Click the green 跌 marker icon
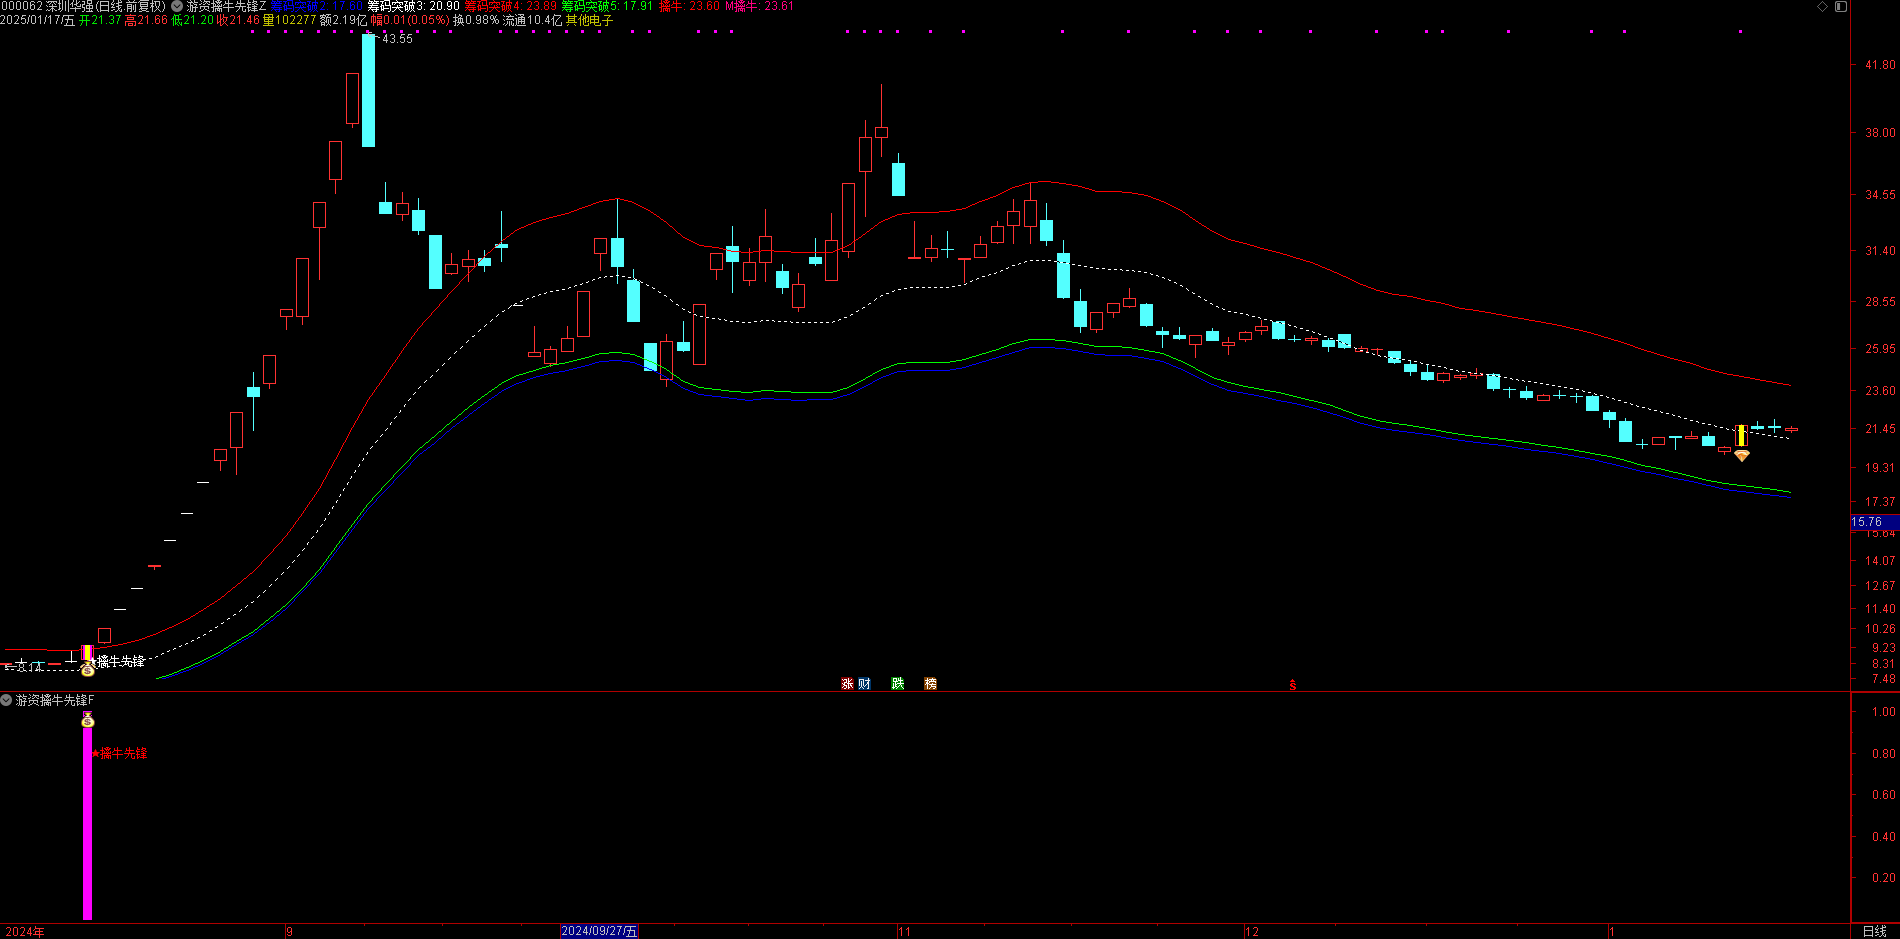Viewport: 1900px width, 939px height. pos(898,684)
